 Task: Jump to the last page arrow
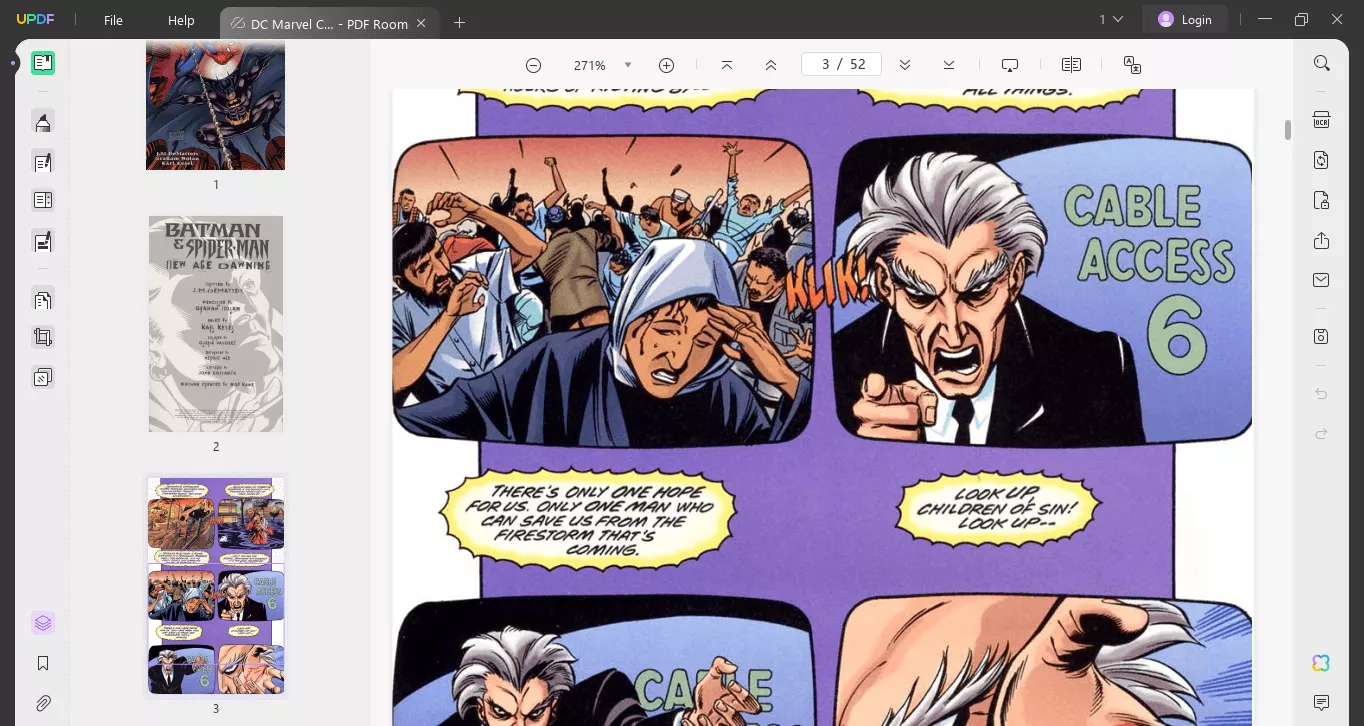pos(949,65)
